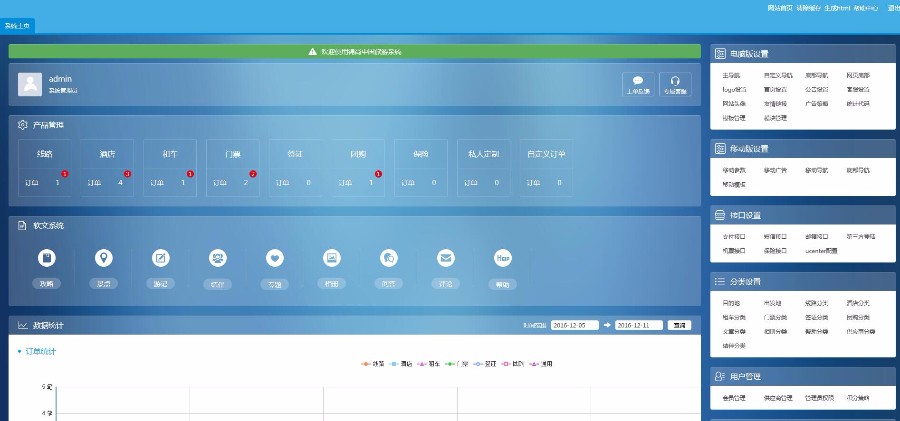This screenshot has height=421, width=900.
Task: Click the line-chart icon beside 数据统计
Action: pyautogui.click(x=22, y=325)
